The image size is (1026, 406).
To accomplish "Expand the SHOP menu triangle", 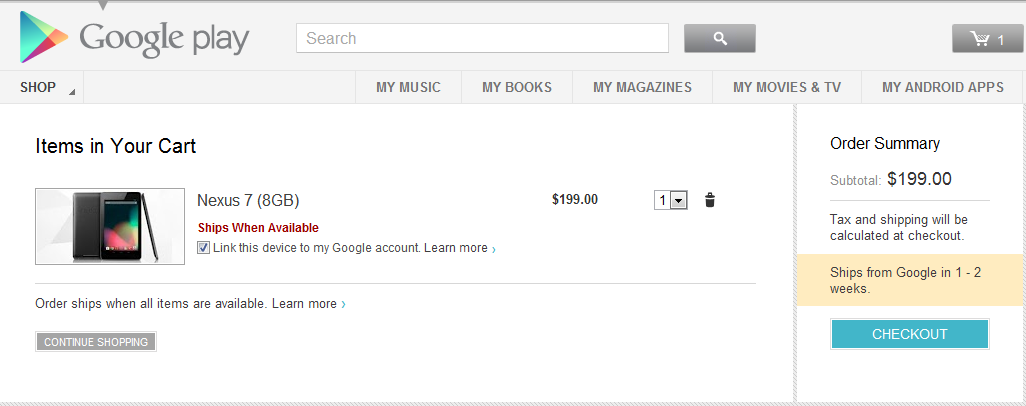I will 72,92.
